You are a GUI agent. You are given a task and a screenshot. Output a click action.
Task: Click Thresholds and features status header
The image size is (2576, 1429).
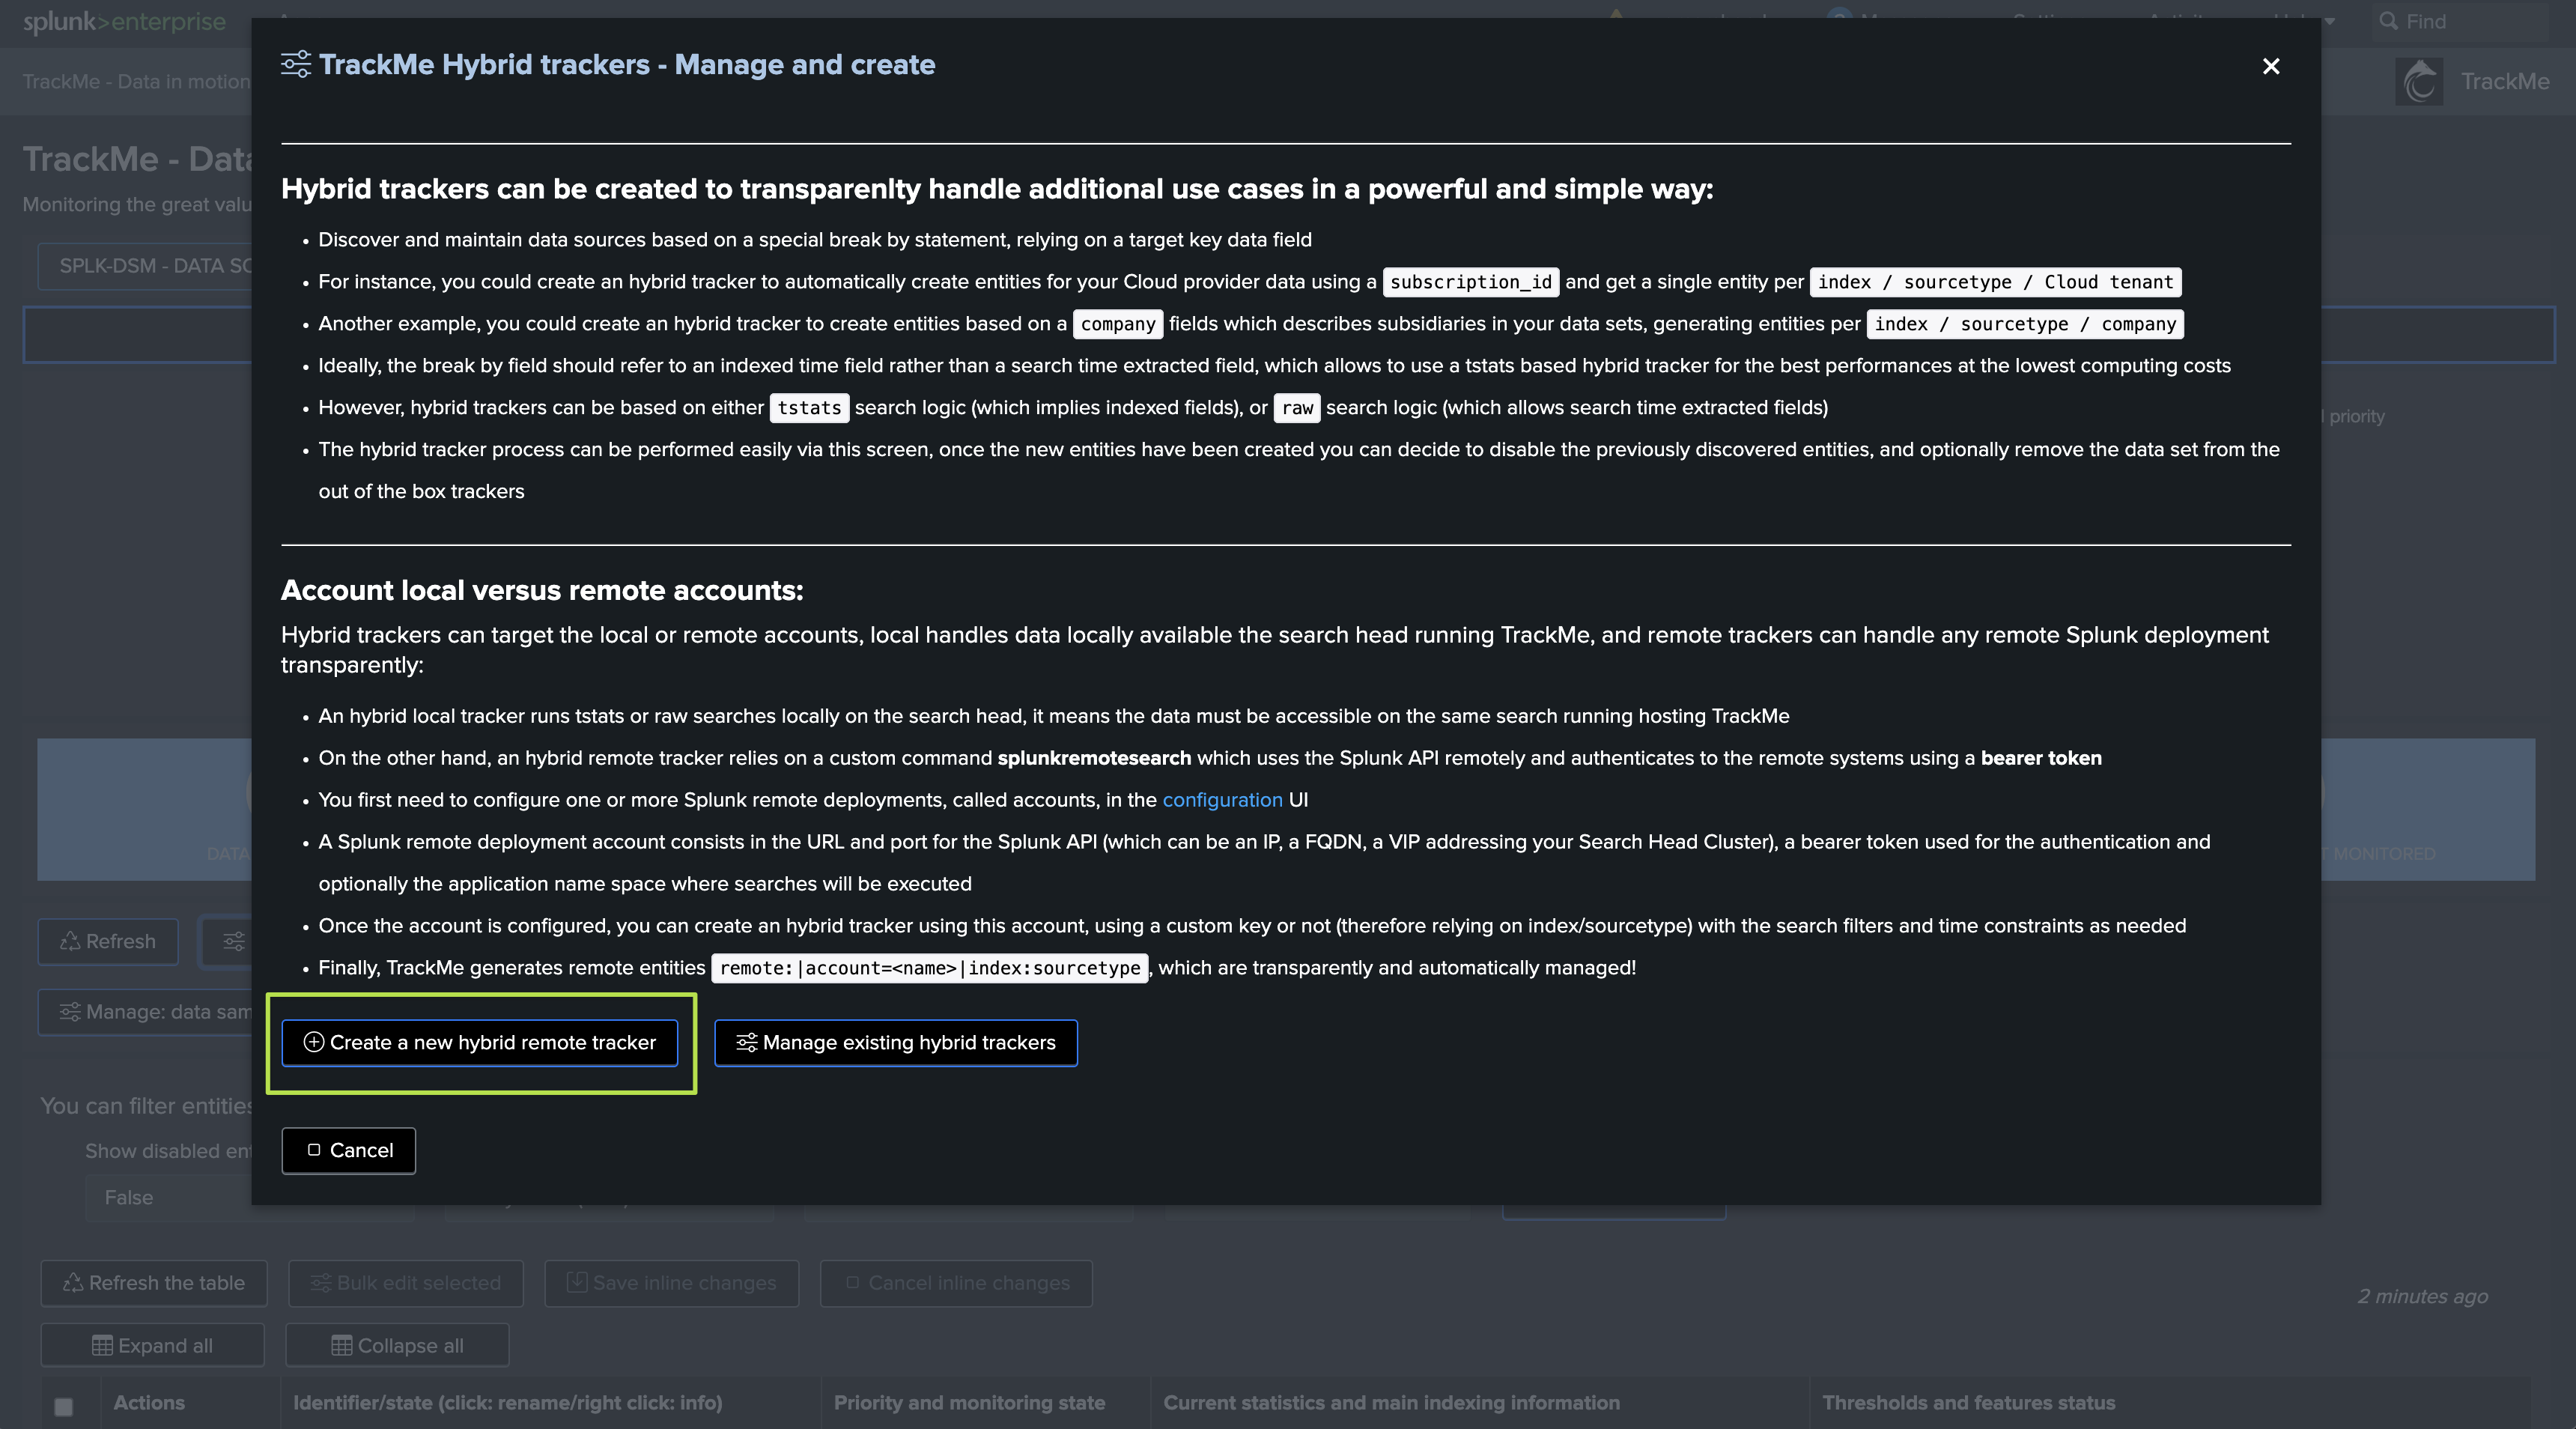(1968, 1403)
